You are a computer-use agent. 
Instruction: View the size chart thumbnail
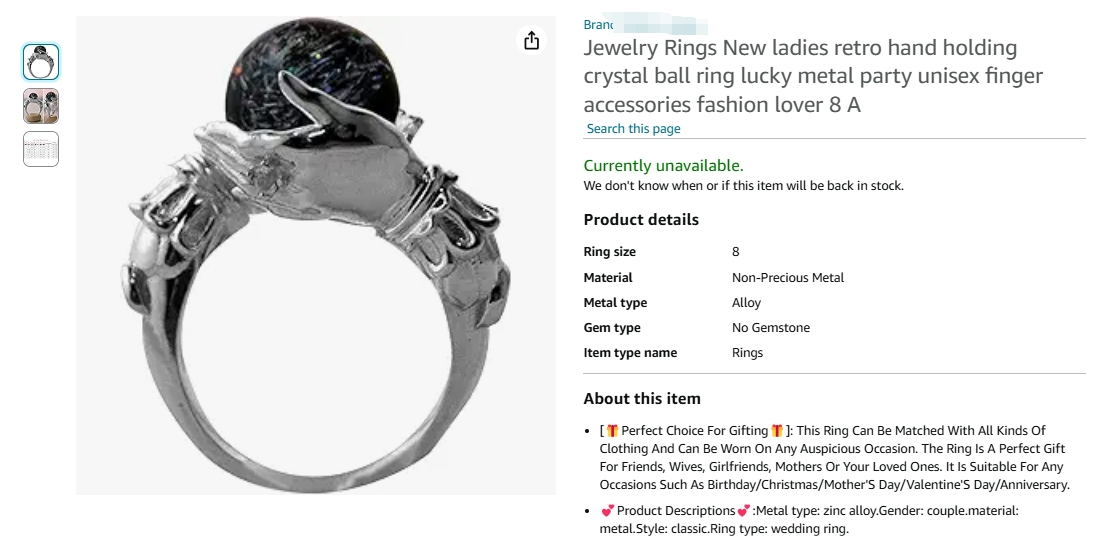coord(41,149)
